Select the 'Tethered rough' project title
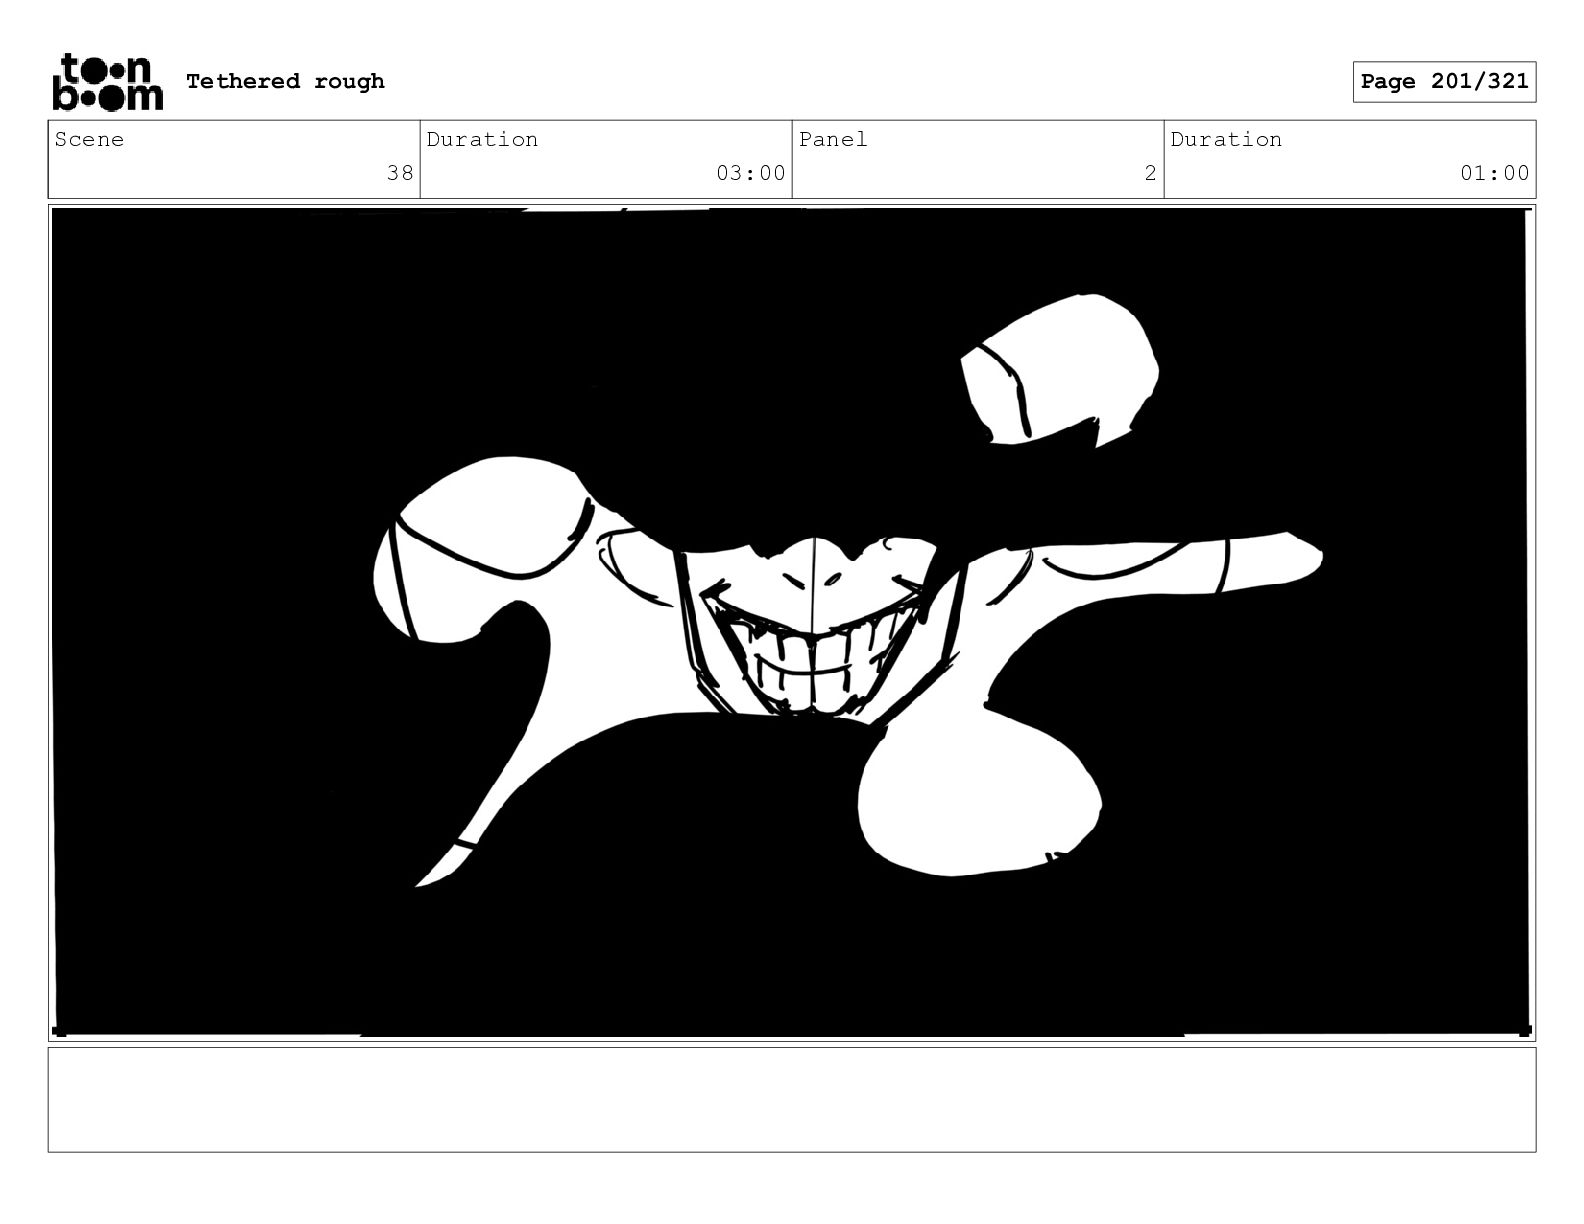The image size is (1584, 1224). click(285, 81)
